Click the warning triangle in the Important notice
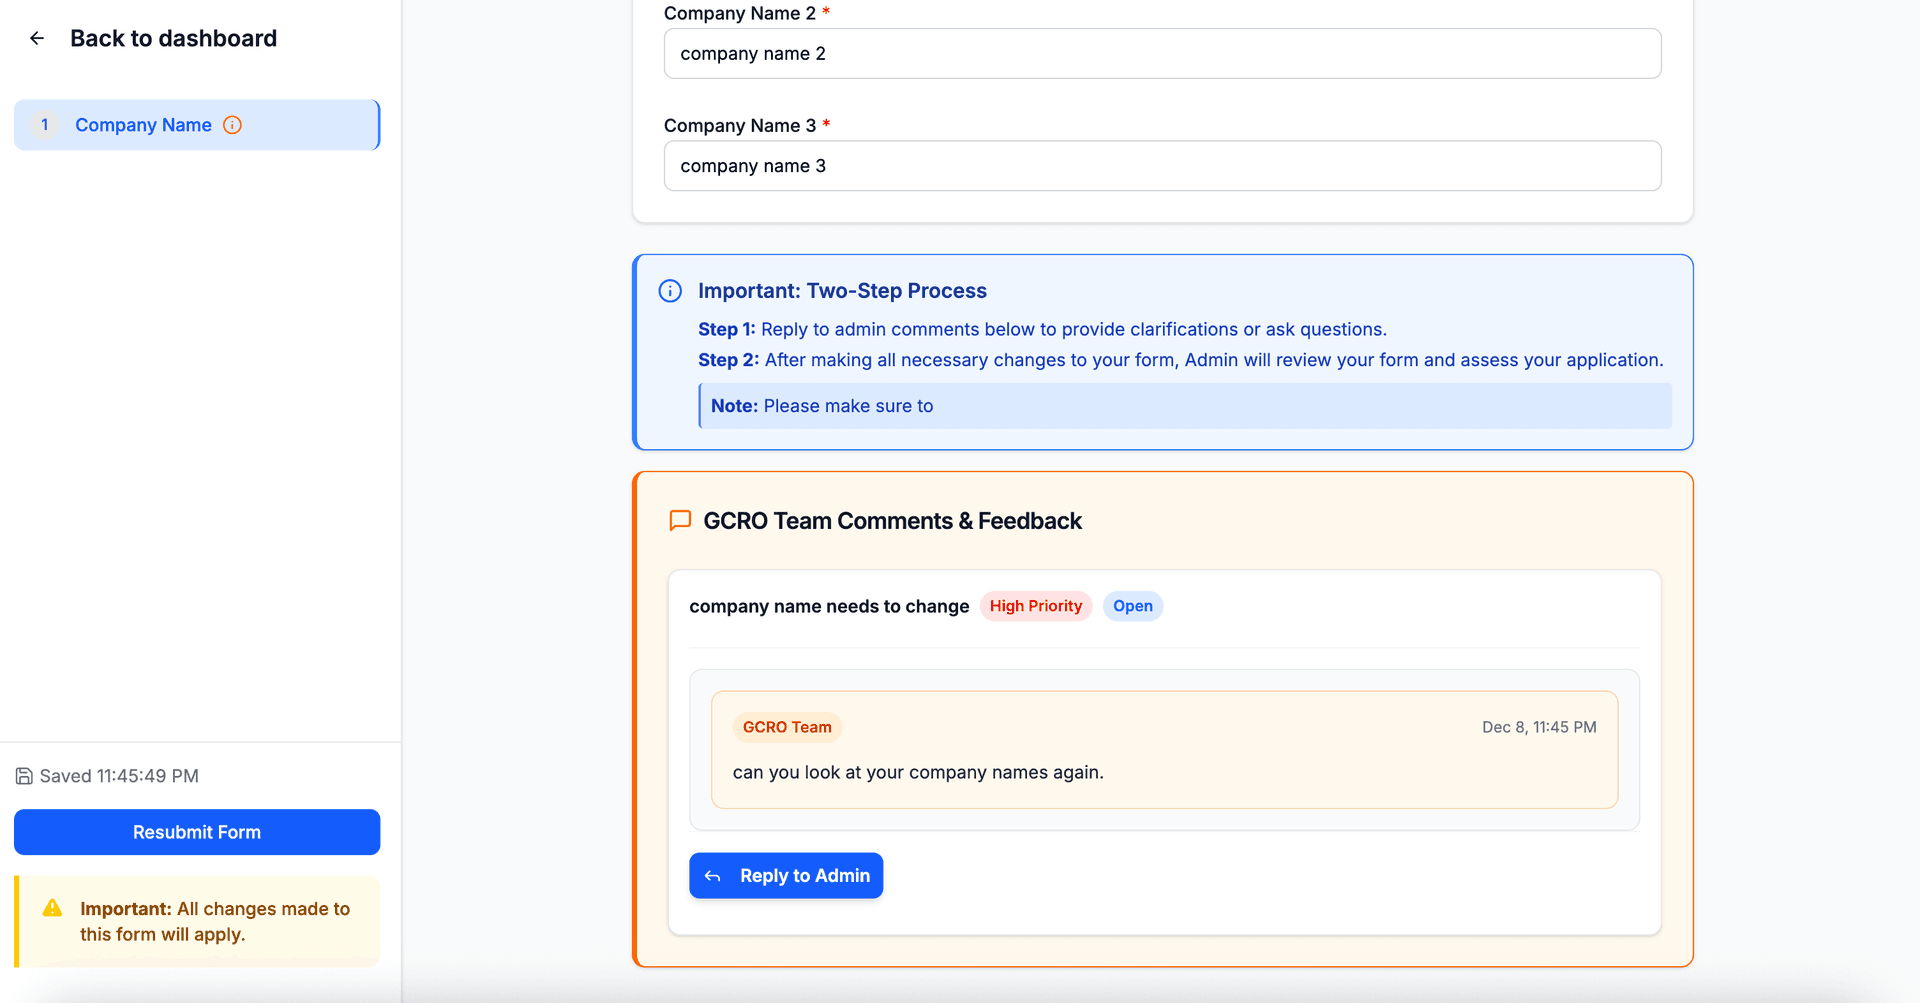 (50, 908)
